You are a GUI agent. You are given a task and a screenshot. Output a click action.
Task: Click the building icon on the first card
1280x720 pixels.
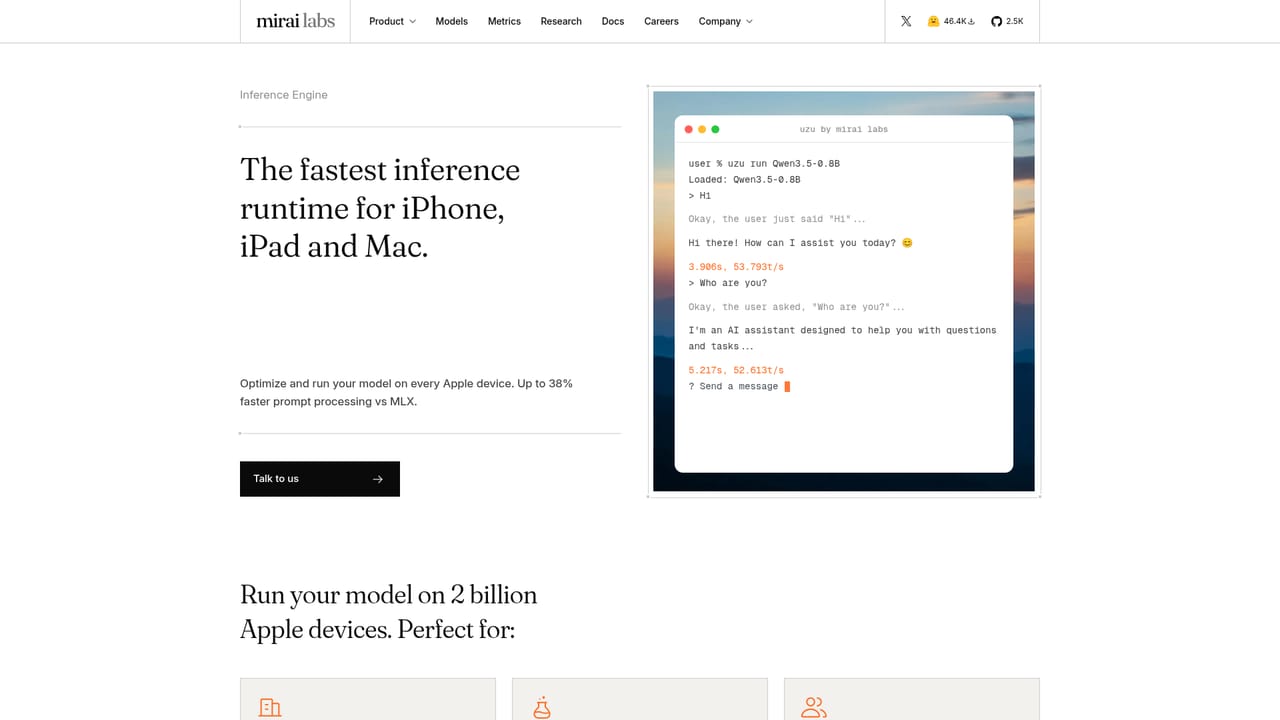pos(269,708)
